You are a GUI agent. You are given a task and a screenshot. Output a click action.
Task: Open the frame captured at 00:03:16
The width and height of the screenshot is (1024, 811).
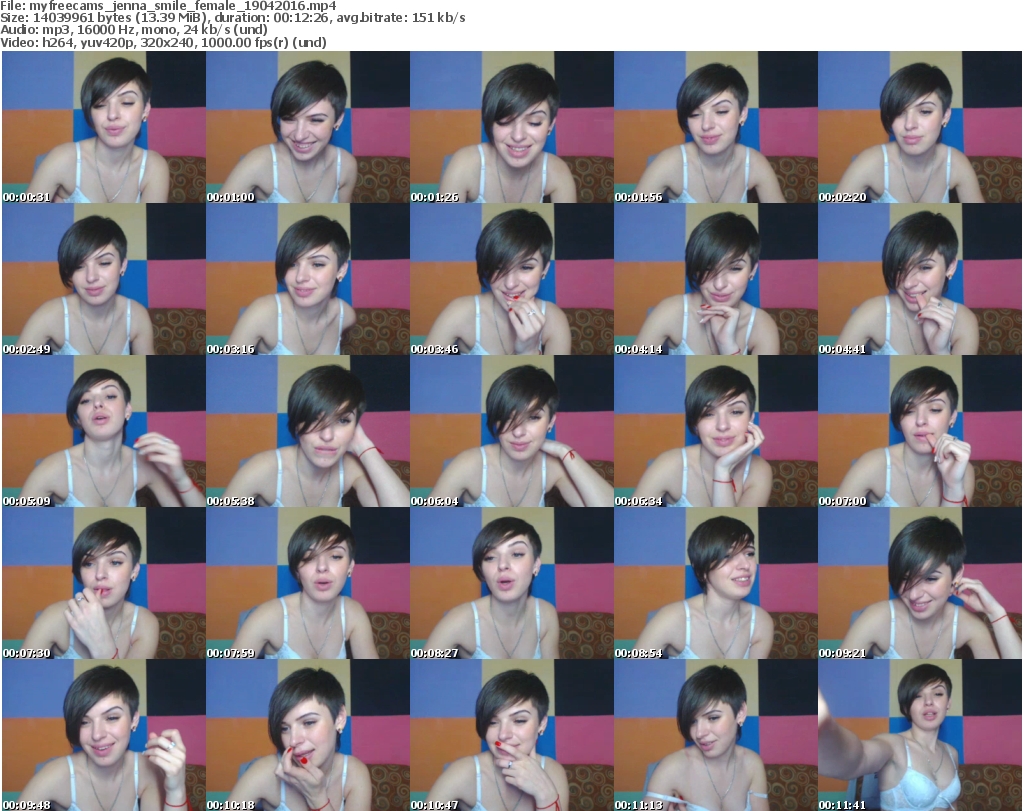pyautogui.click(x=308, y=279)
